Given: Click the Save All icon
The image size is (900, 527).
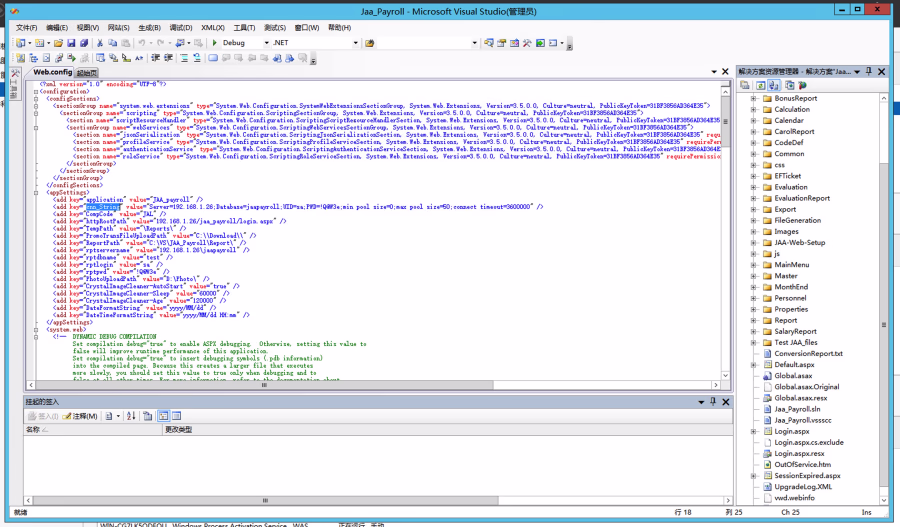Looking at the screenshot, I should pyautogui.click(x=82, y=43).
